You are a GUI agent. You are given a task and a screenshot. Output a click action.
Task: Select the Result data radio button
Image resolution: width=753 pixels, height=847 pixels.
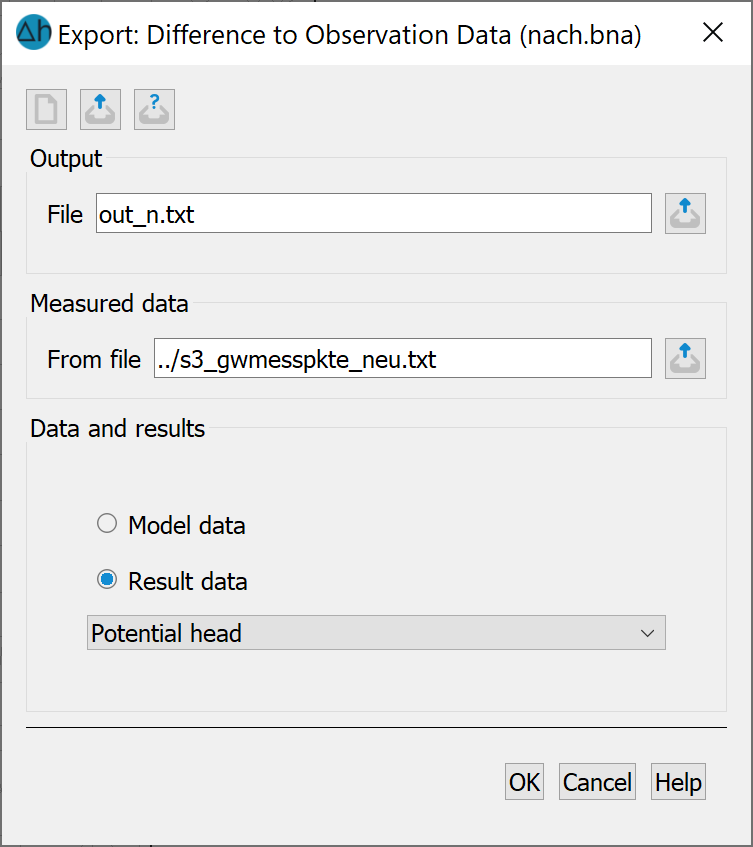pyautogui.click(x=107, y=580)
